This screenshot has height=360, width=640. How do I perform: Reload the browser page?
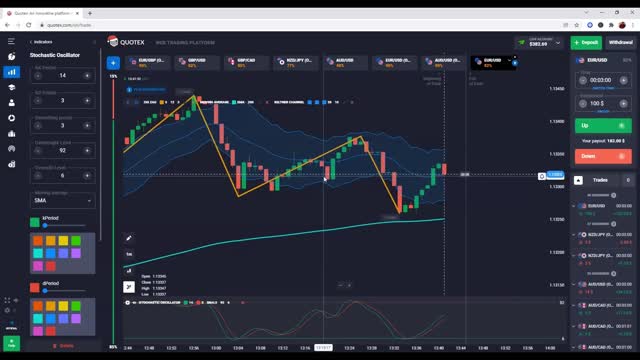tap(29, 25)
